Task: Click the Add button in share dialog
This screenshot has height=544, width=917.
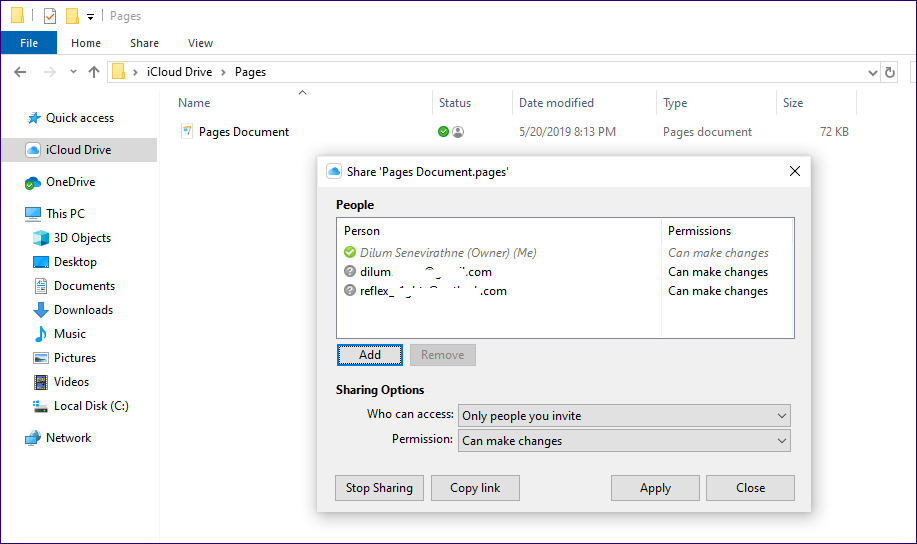Action: [x=370, y=355]
